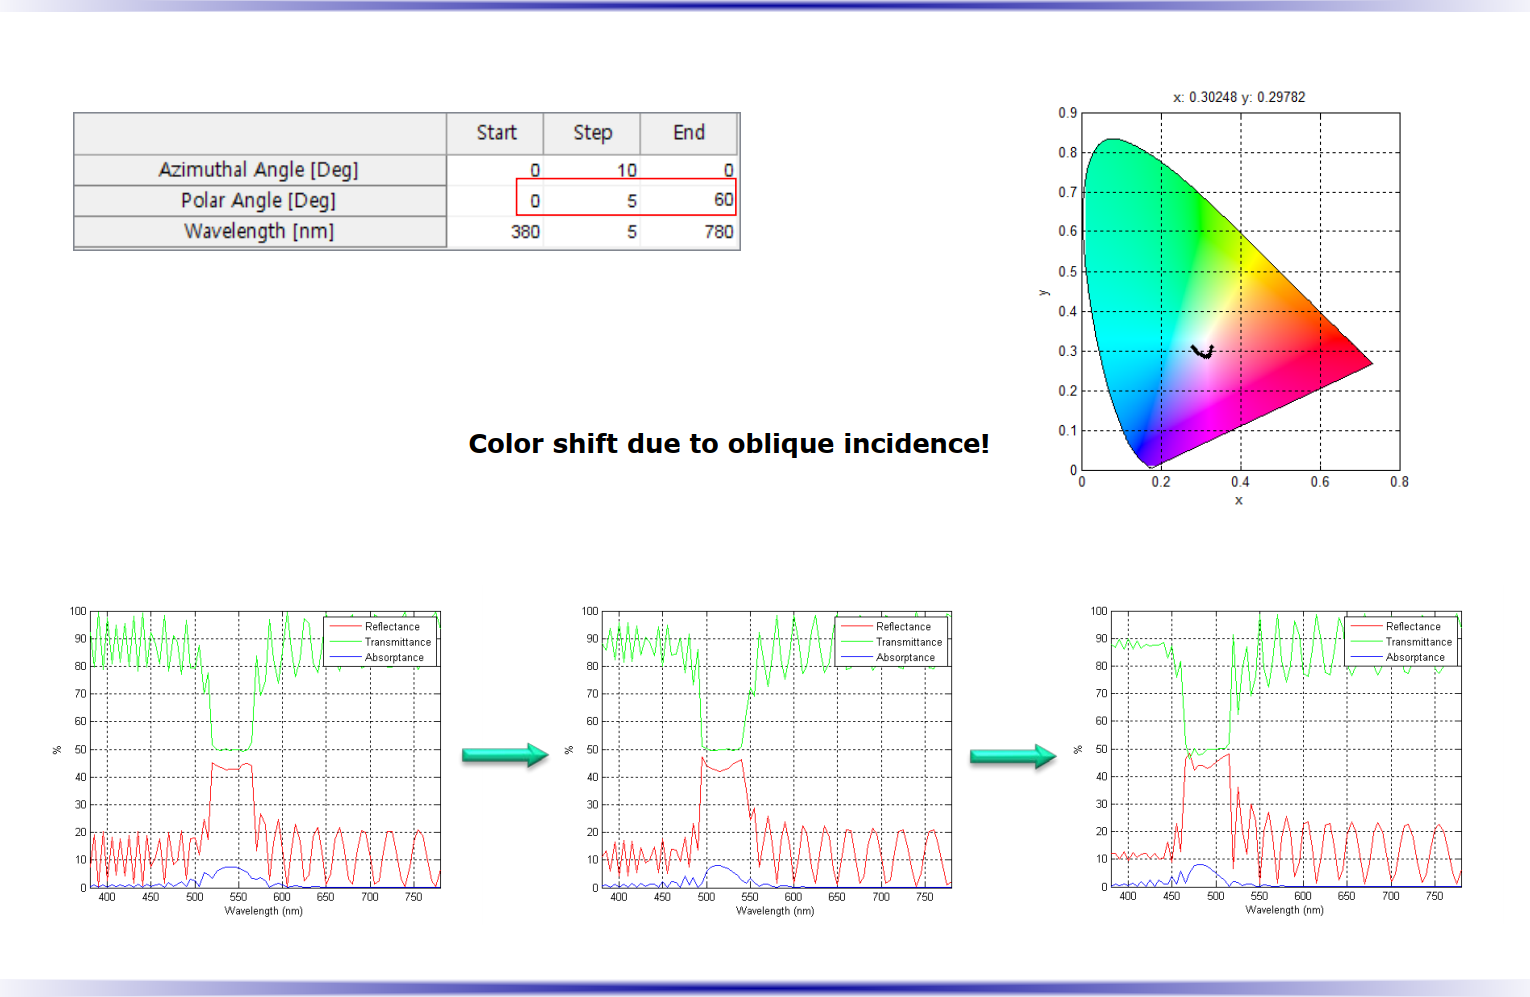Click the Step column header
The height and width of the screenshot is (997, 1530).
pos(592,133)
